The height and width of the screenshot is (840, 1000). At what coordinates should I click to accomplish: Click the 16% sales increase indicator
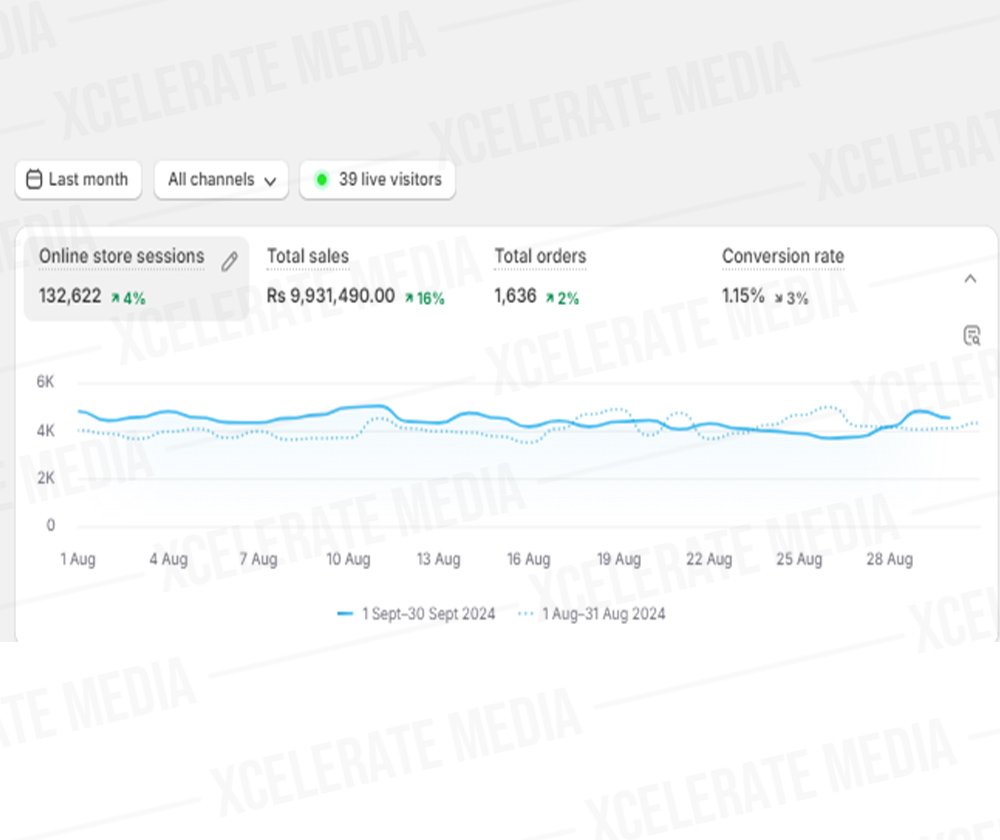425,298
